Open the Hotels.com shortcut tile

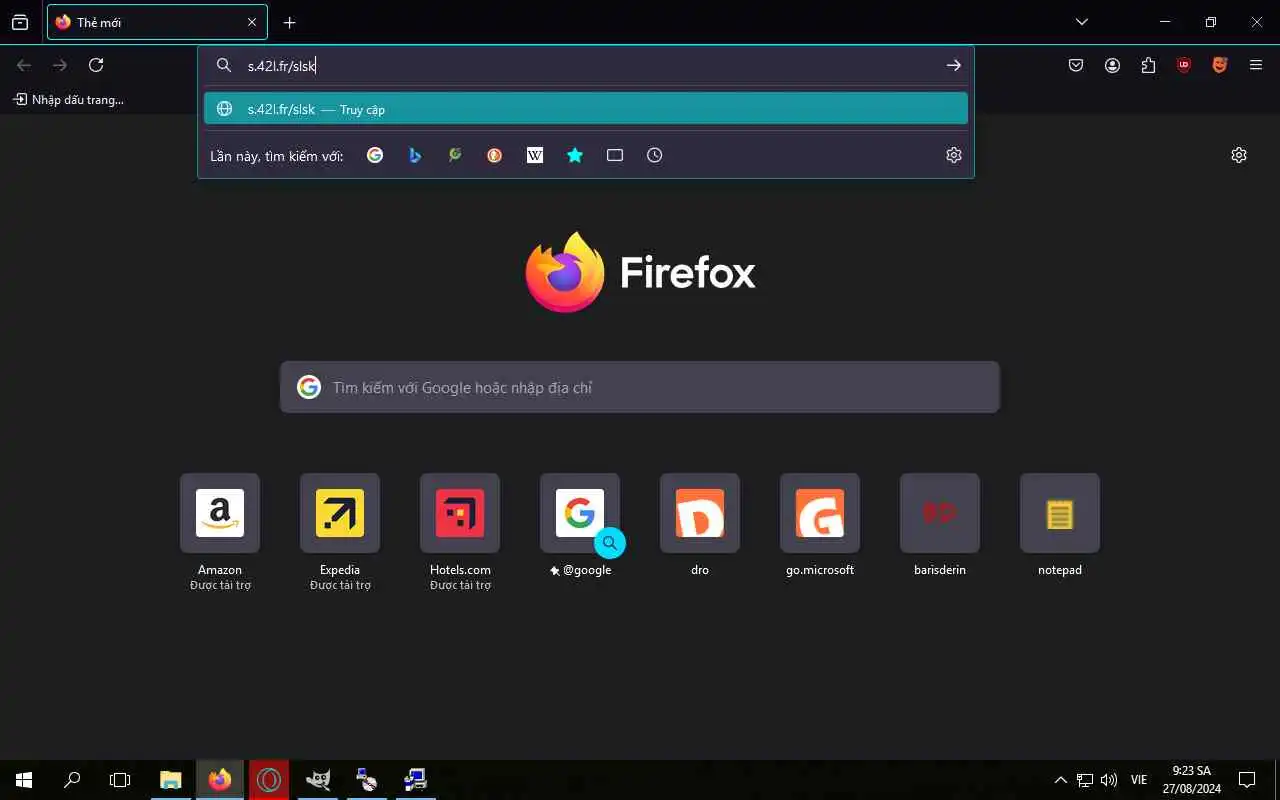click(x=460, y=513)
